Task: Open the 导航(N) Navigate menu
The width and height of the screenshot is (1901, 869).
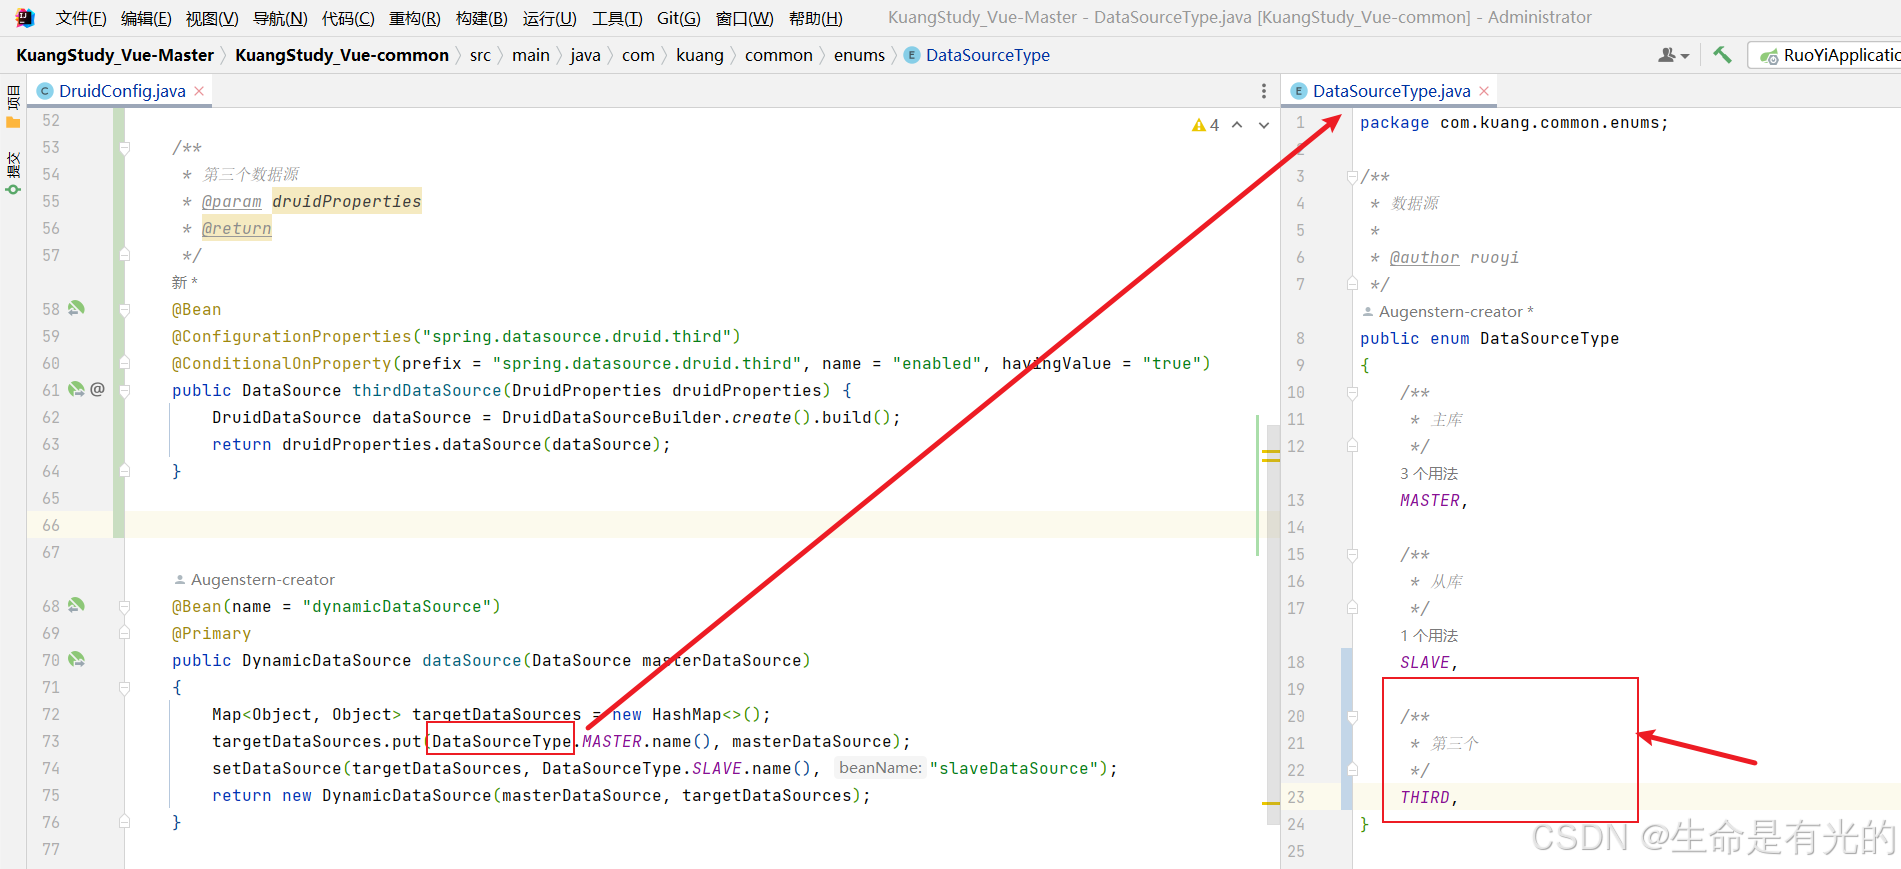Action: [x=280, y=18]
